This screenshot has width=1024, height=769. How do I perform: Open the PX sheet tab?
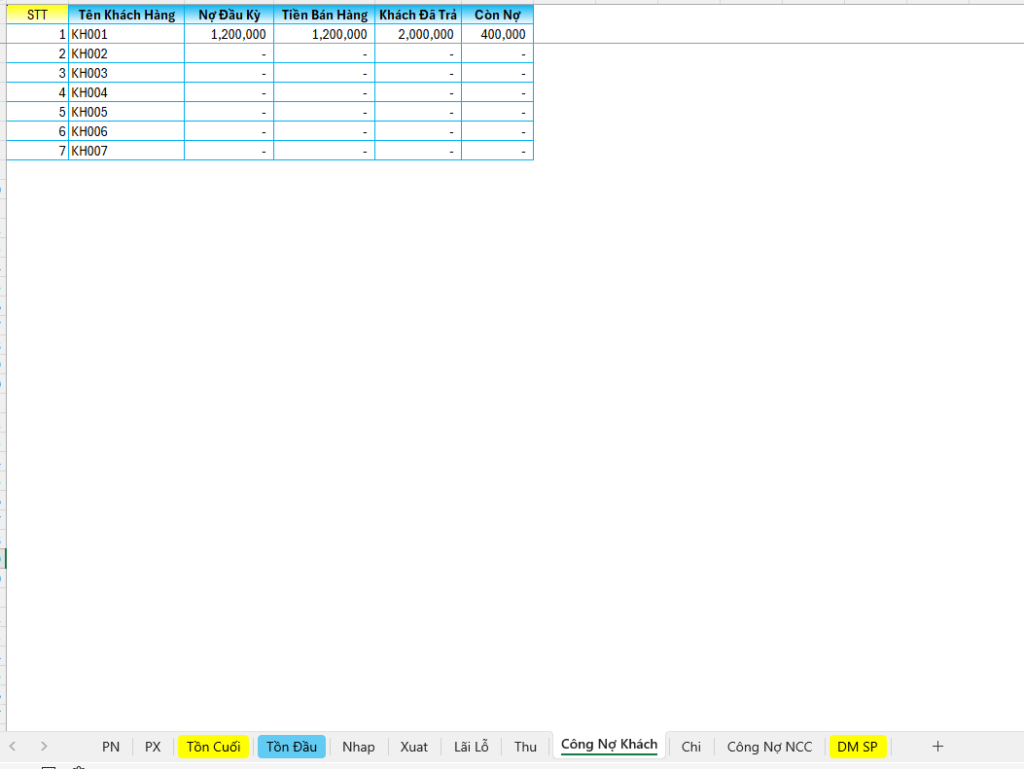coord(152,746)
